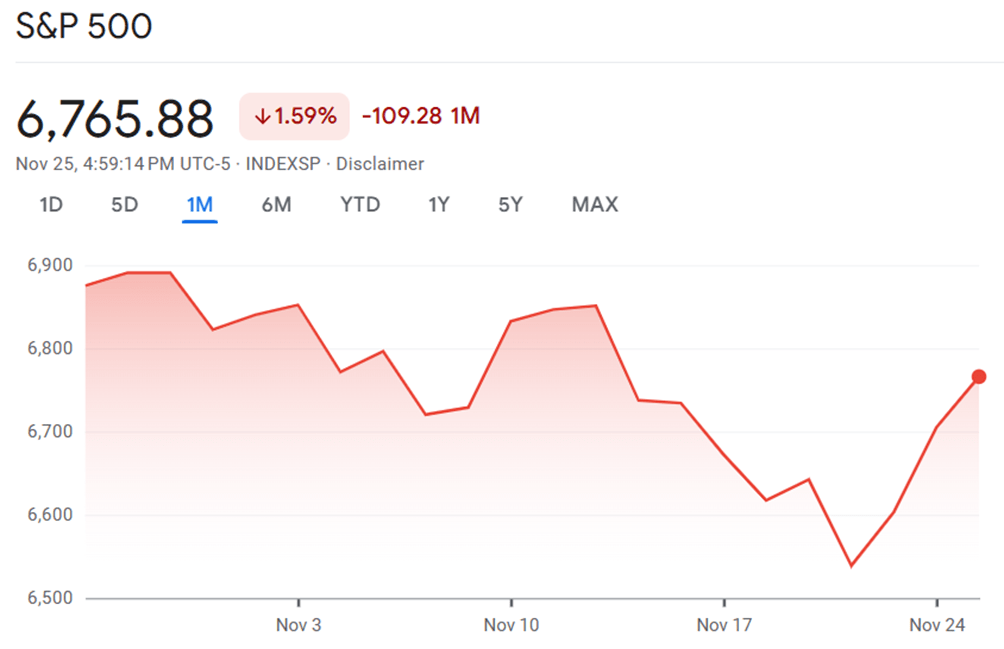The image size is (1004, 649).
Task: Click the S&P 500 title
Action: click(x=84, y=27)
